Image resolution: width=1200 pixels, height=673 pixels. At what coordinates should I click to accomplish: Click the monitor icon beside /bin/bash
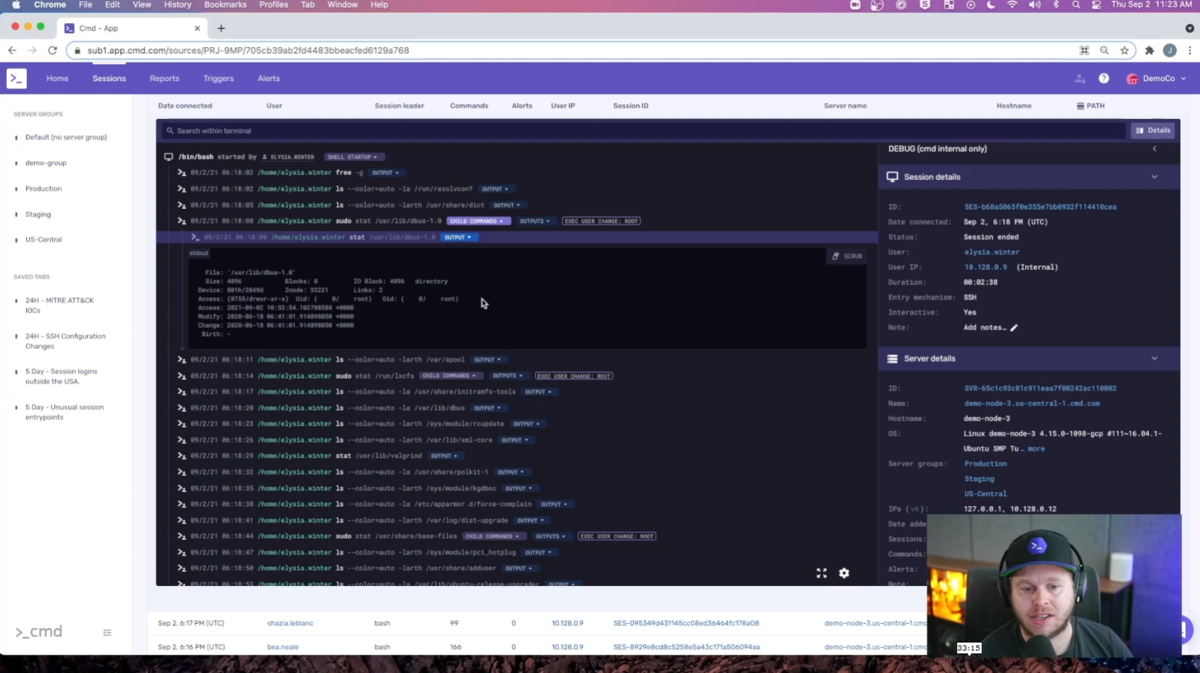coord(168,157)
